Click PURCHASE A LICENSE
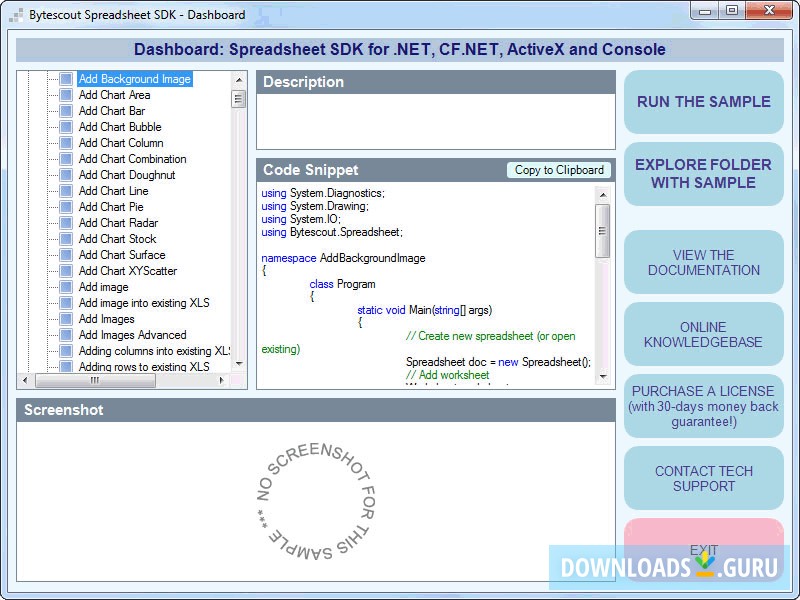The width and height of the screenshot is (800, 600). pos(704,406)
